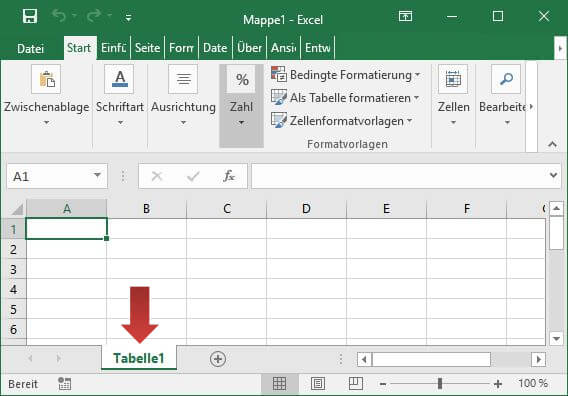568x396 pixels.
Task: Select column F header
Action: pyautogui.click(x=467, y=209)
